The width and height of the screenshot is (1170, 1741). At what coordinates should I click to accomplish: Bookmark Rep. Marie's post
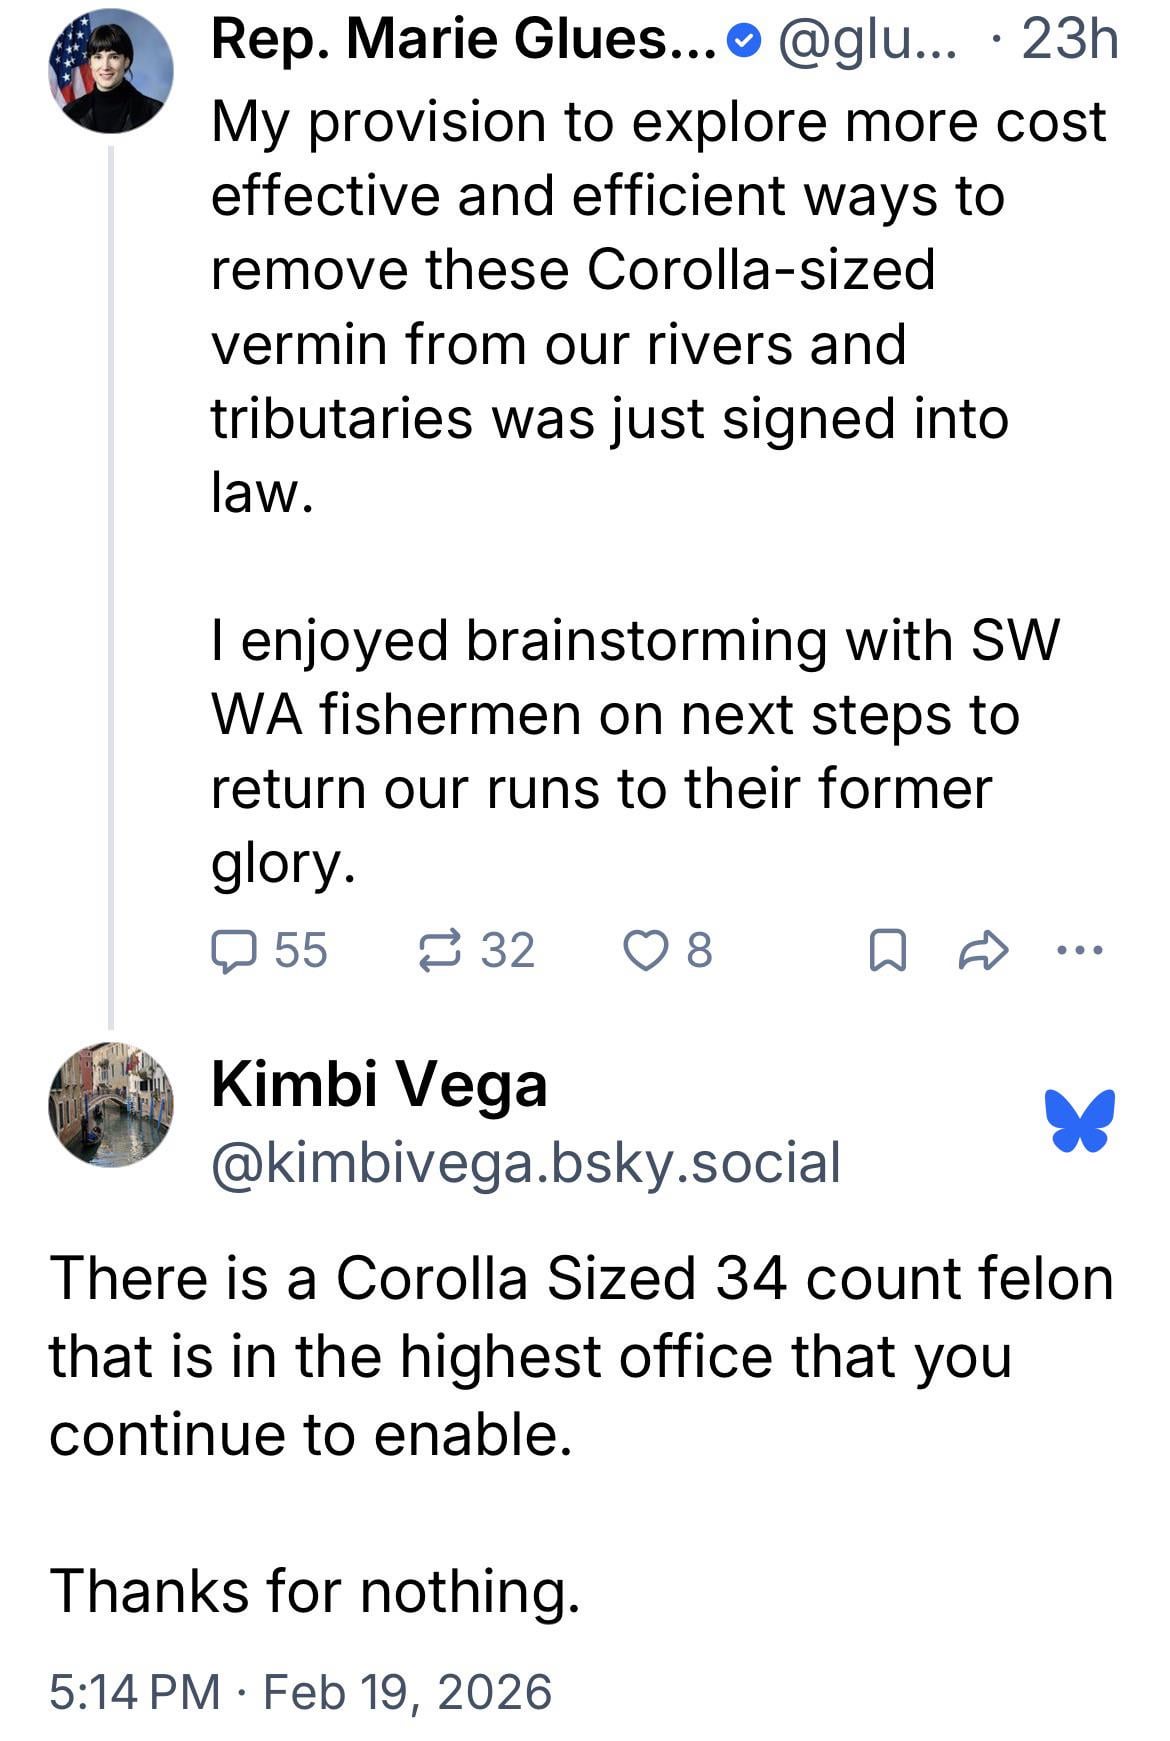point(888,950)
